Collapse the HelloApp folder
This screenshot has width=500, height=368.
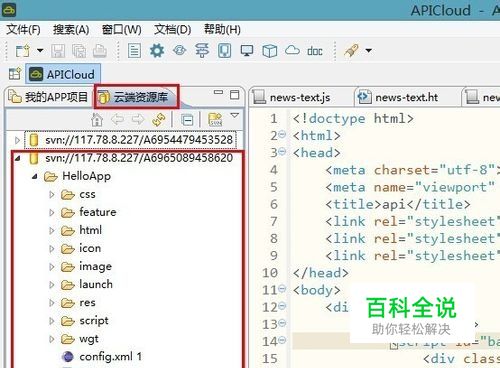(x=35, y=176)
